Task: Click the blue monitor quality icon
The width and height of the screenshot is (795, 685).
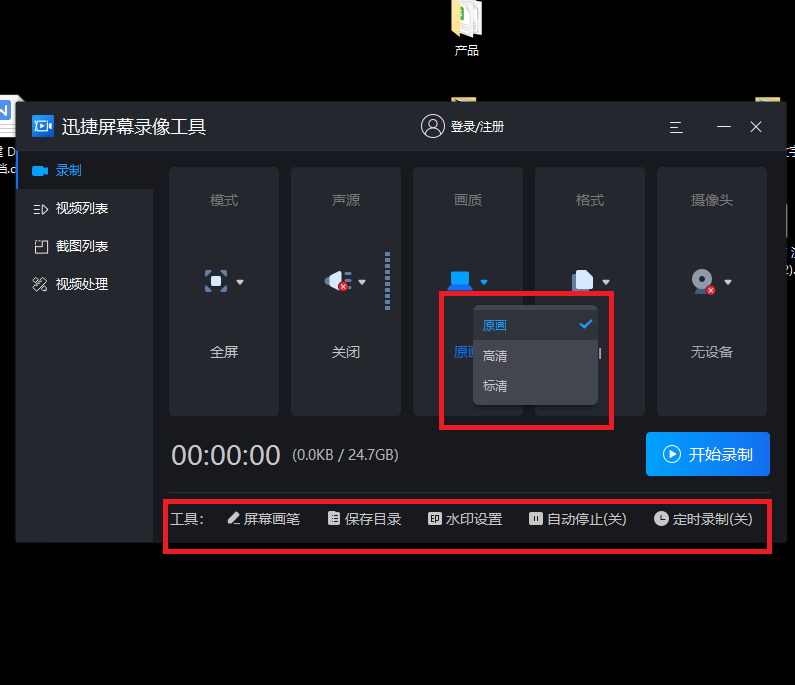Action: [x=460, y=280]
